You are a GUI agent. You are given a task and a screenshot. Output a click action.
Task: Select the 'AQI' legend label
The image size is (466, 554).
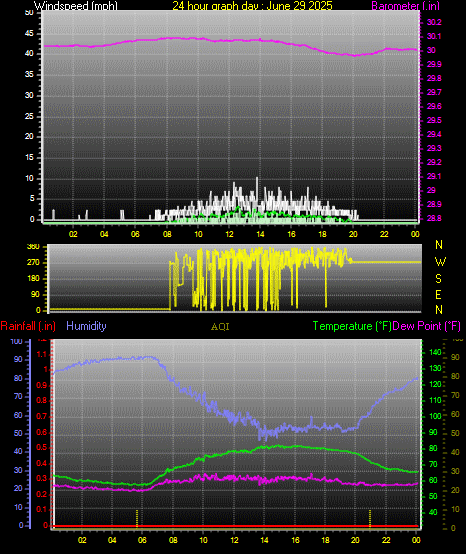(x=220, y=326)
